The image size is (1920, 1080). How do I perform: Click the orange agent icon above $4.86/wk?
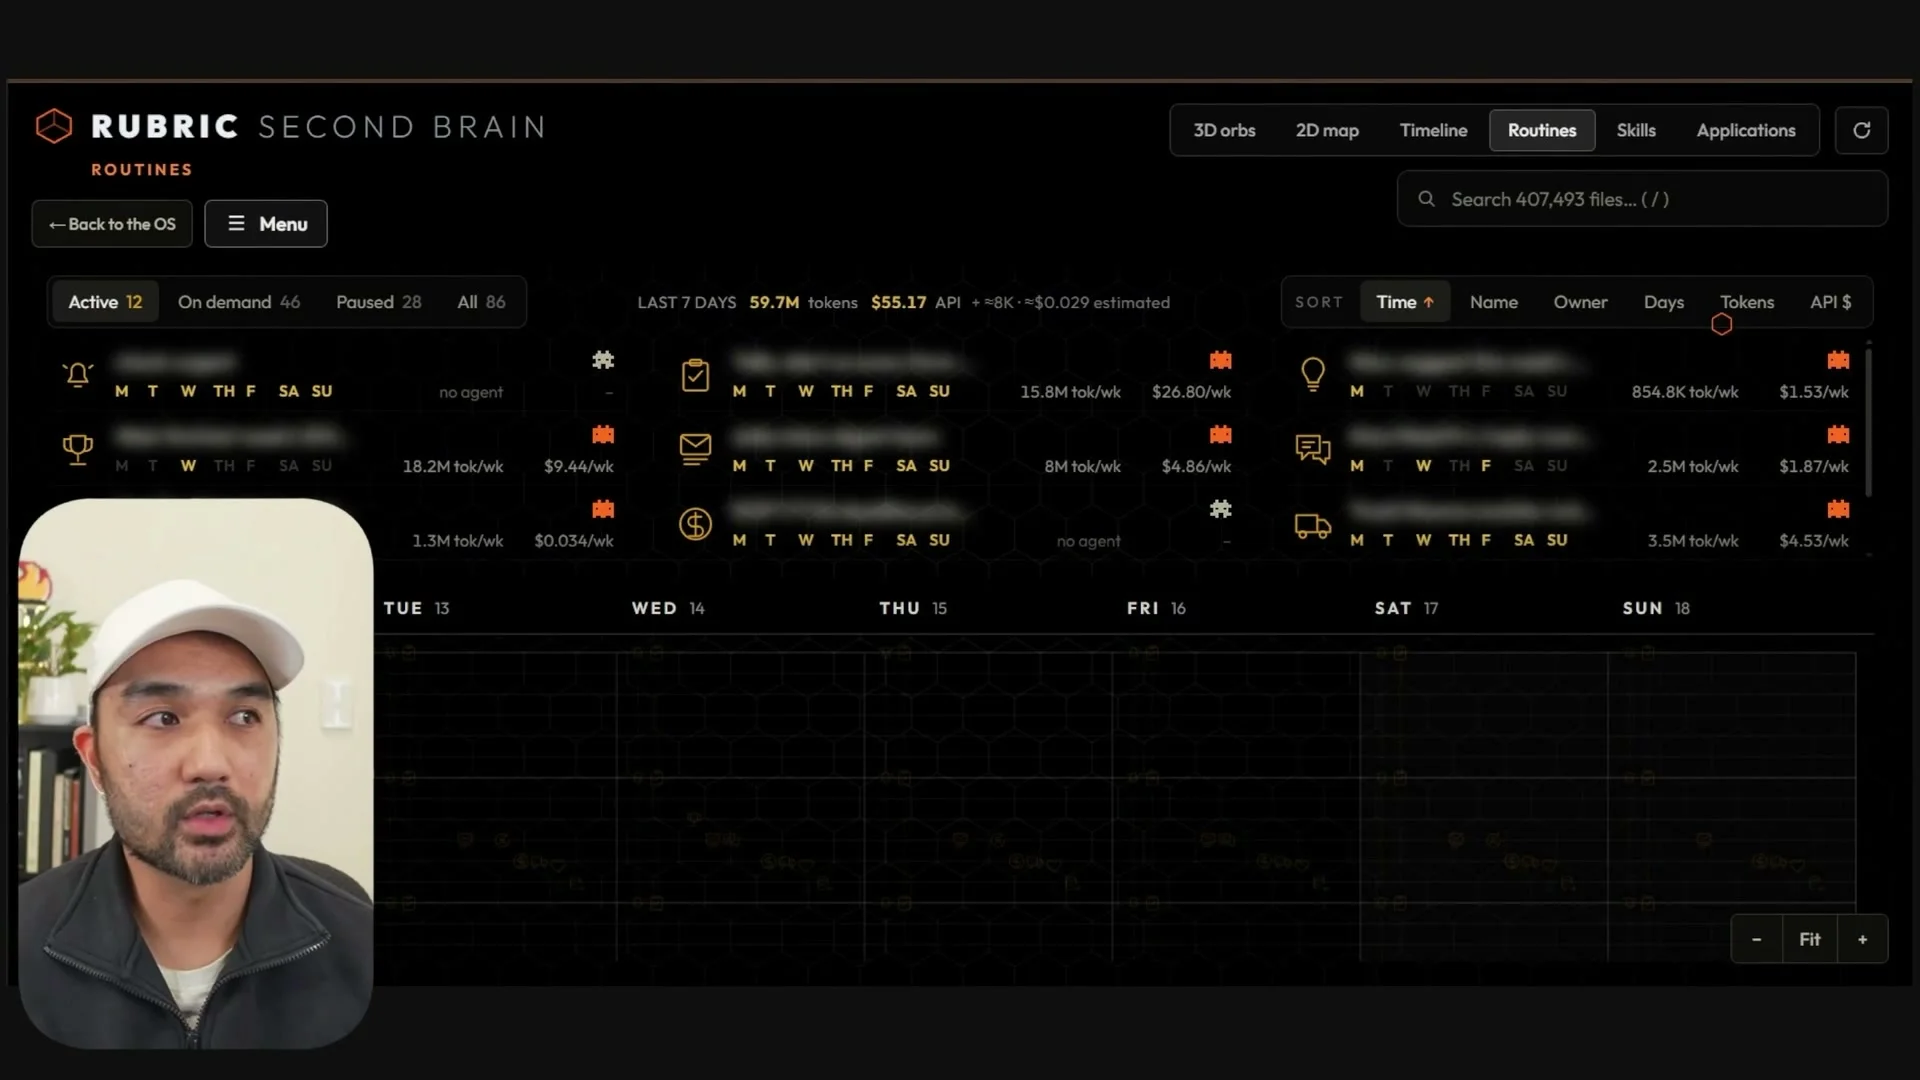(1220, 435)
